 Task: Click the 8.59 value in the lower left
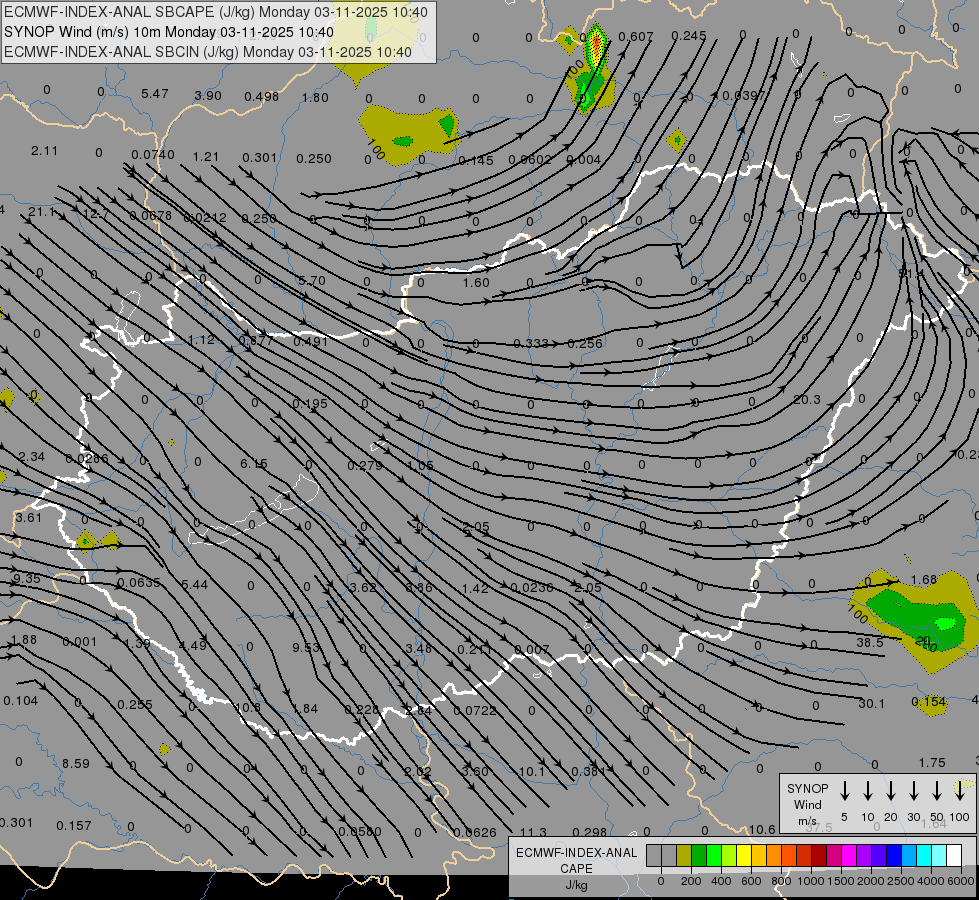tap(76, 763)
